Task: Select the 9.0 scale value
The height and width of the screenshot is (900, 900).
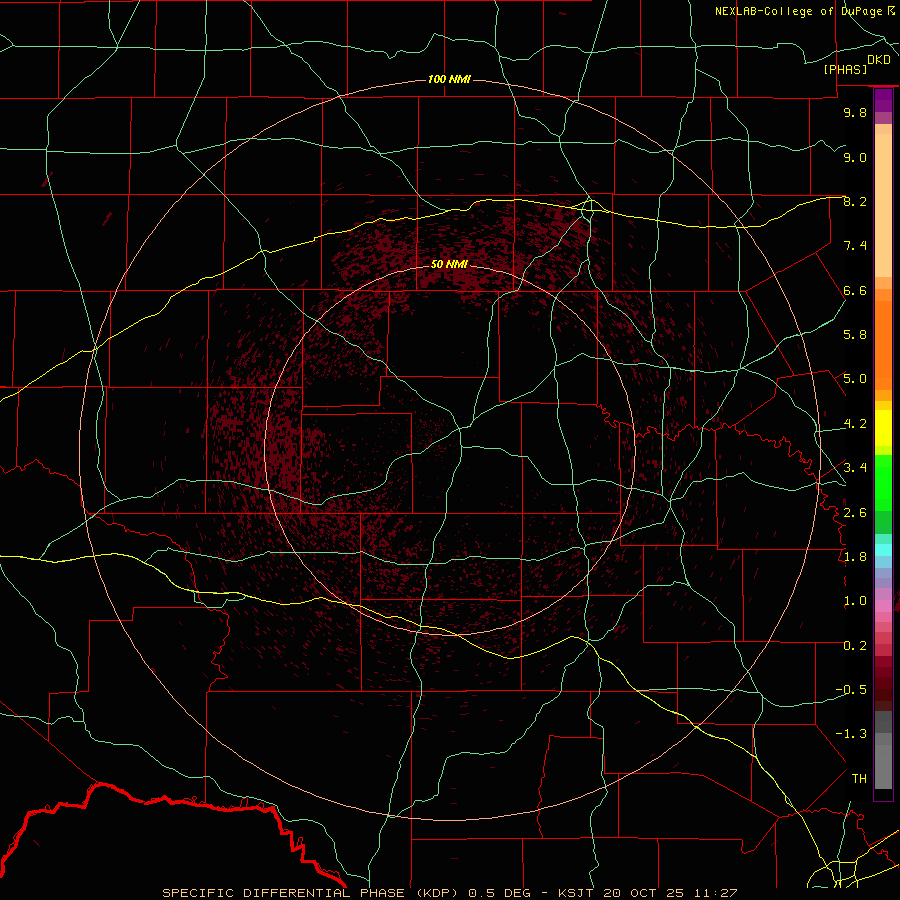Action: pyautogui.click(x=855, y=157)
